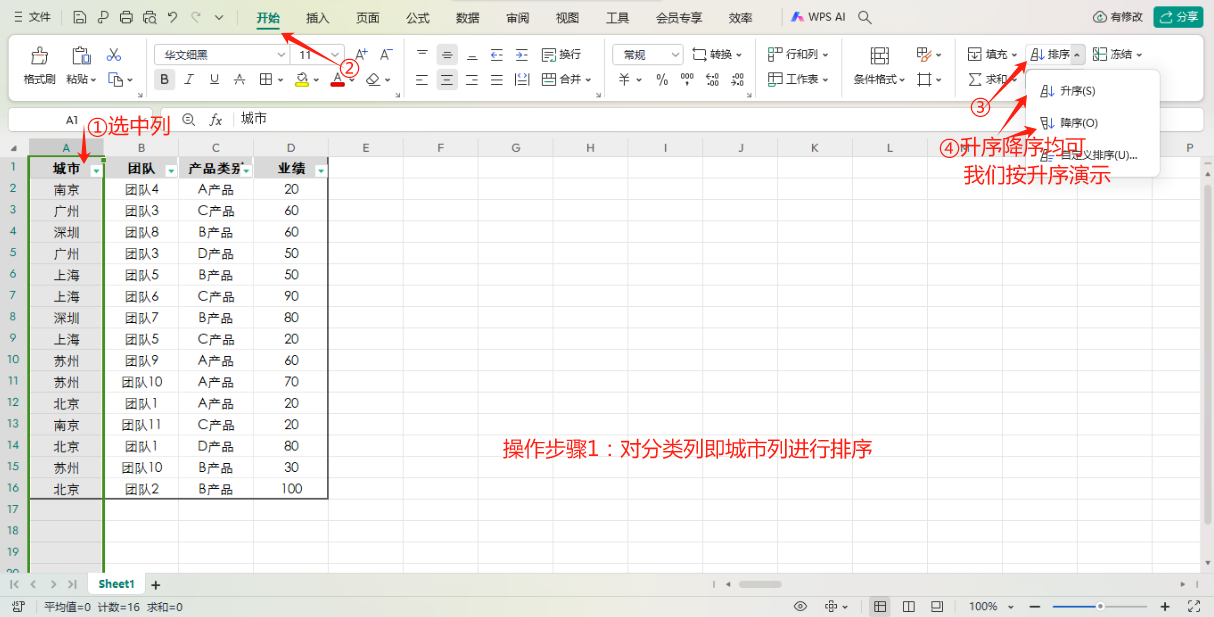
Task: Toggle Bold formatting
Action: point(164,79)
